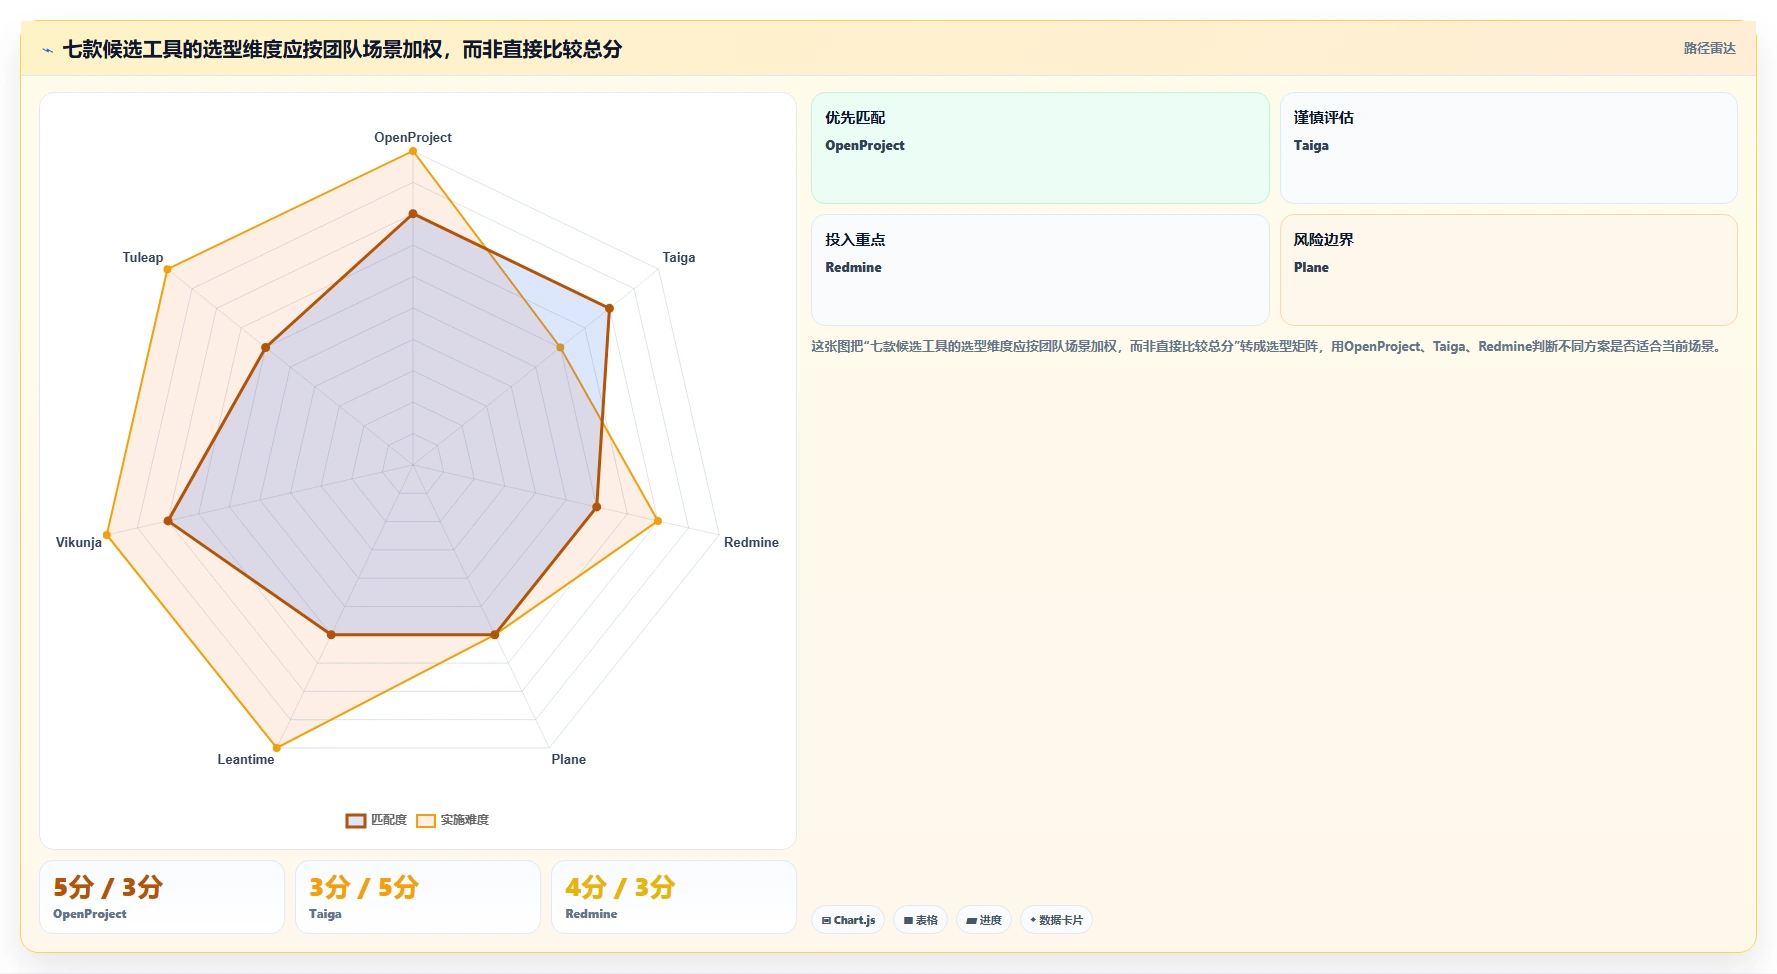The image size is (1777, 974).
Task: Click the Leantime axis label on the radar
Action: point(246,759)
